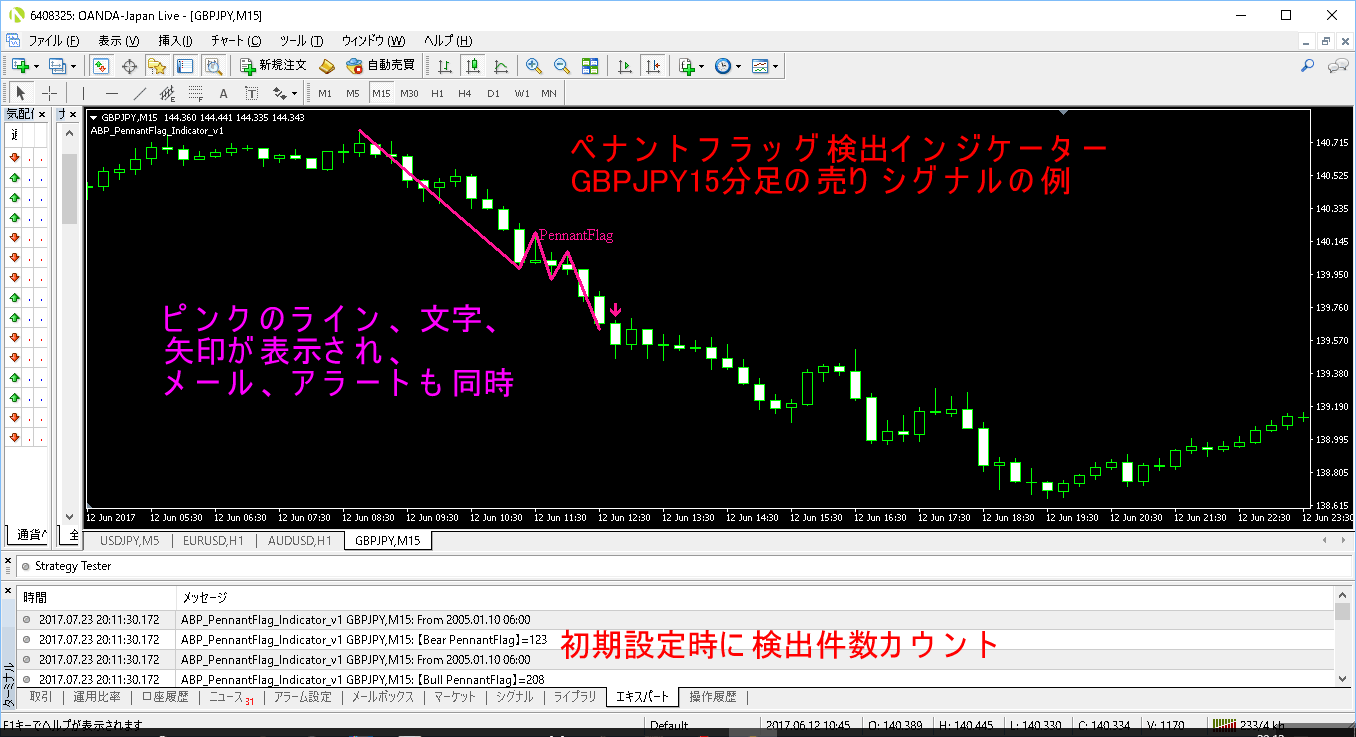The image size is (1356, 737).
Task: Open MetaEditor with the yellow book icon
Action: coord(327,66)
